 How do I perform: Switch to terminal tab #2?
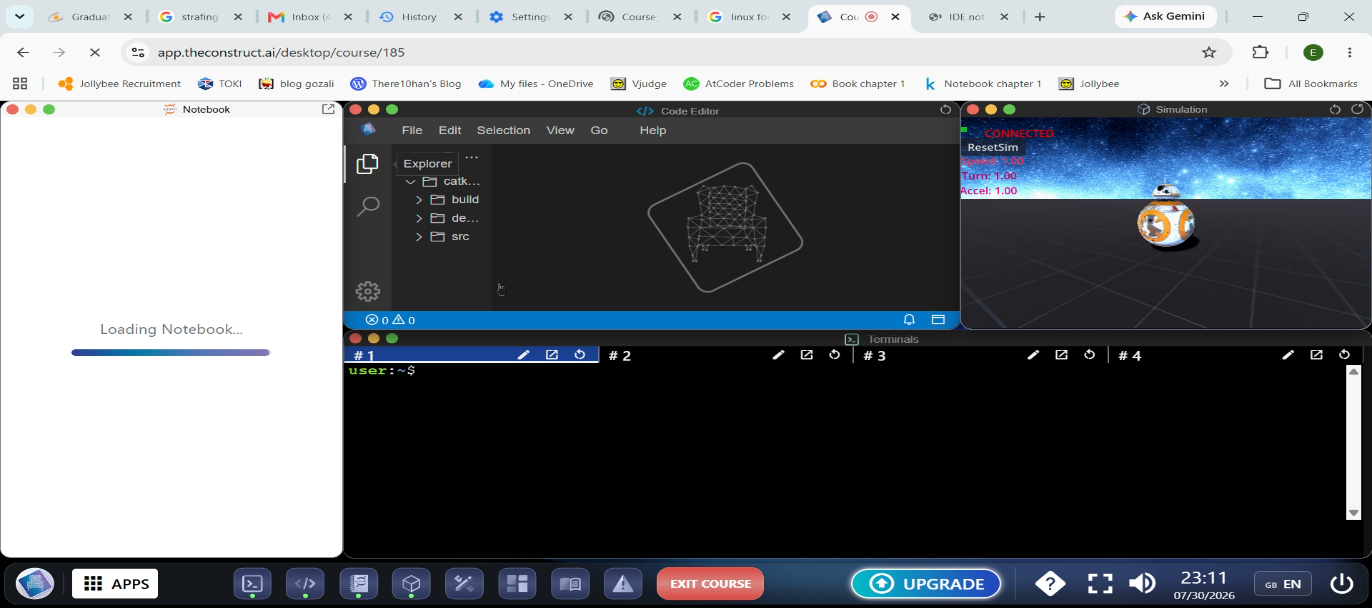pos(620,356)
